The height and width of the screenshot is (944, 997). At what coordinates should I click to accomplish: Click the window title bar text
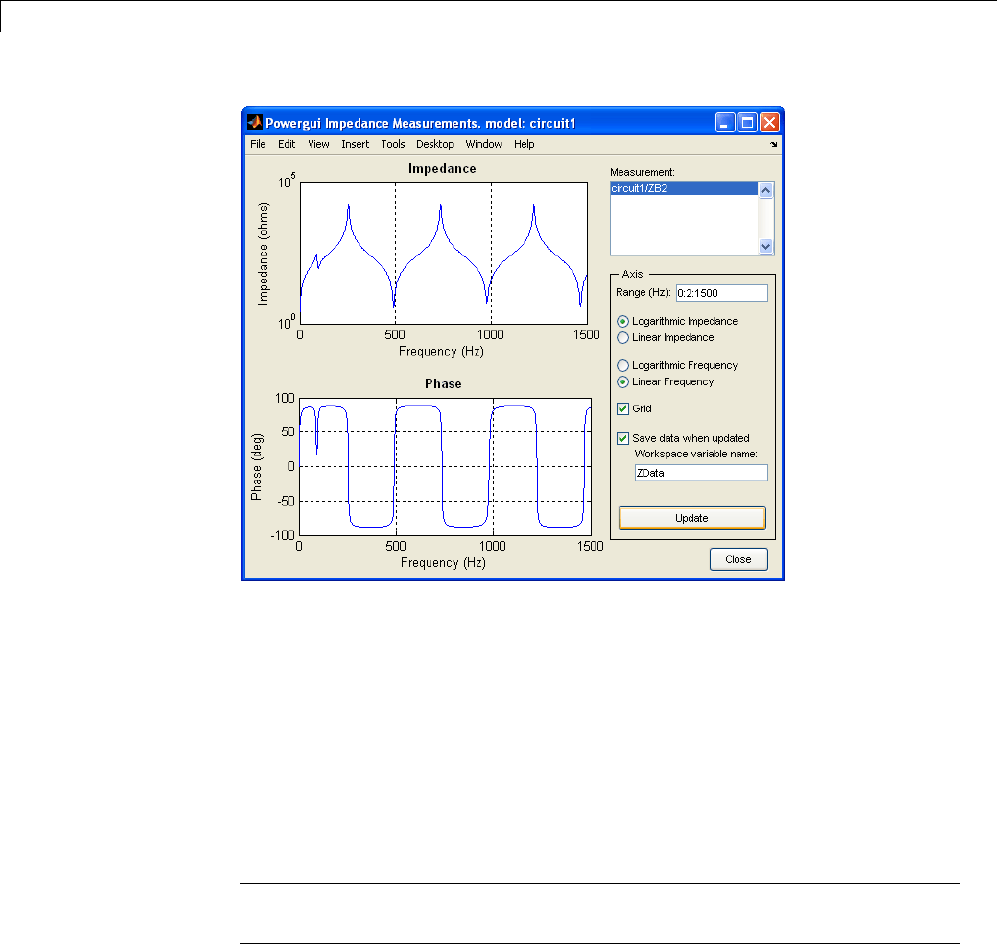pyautogui.click(x=420, y=123)
